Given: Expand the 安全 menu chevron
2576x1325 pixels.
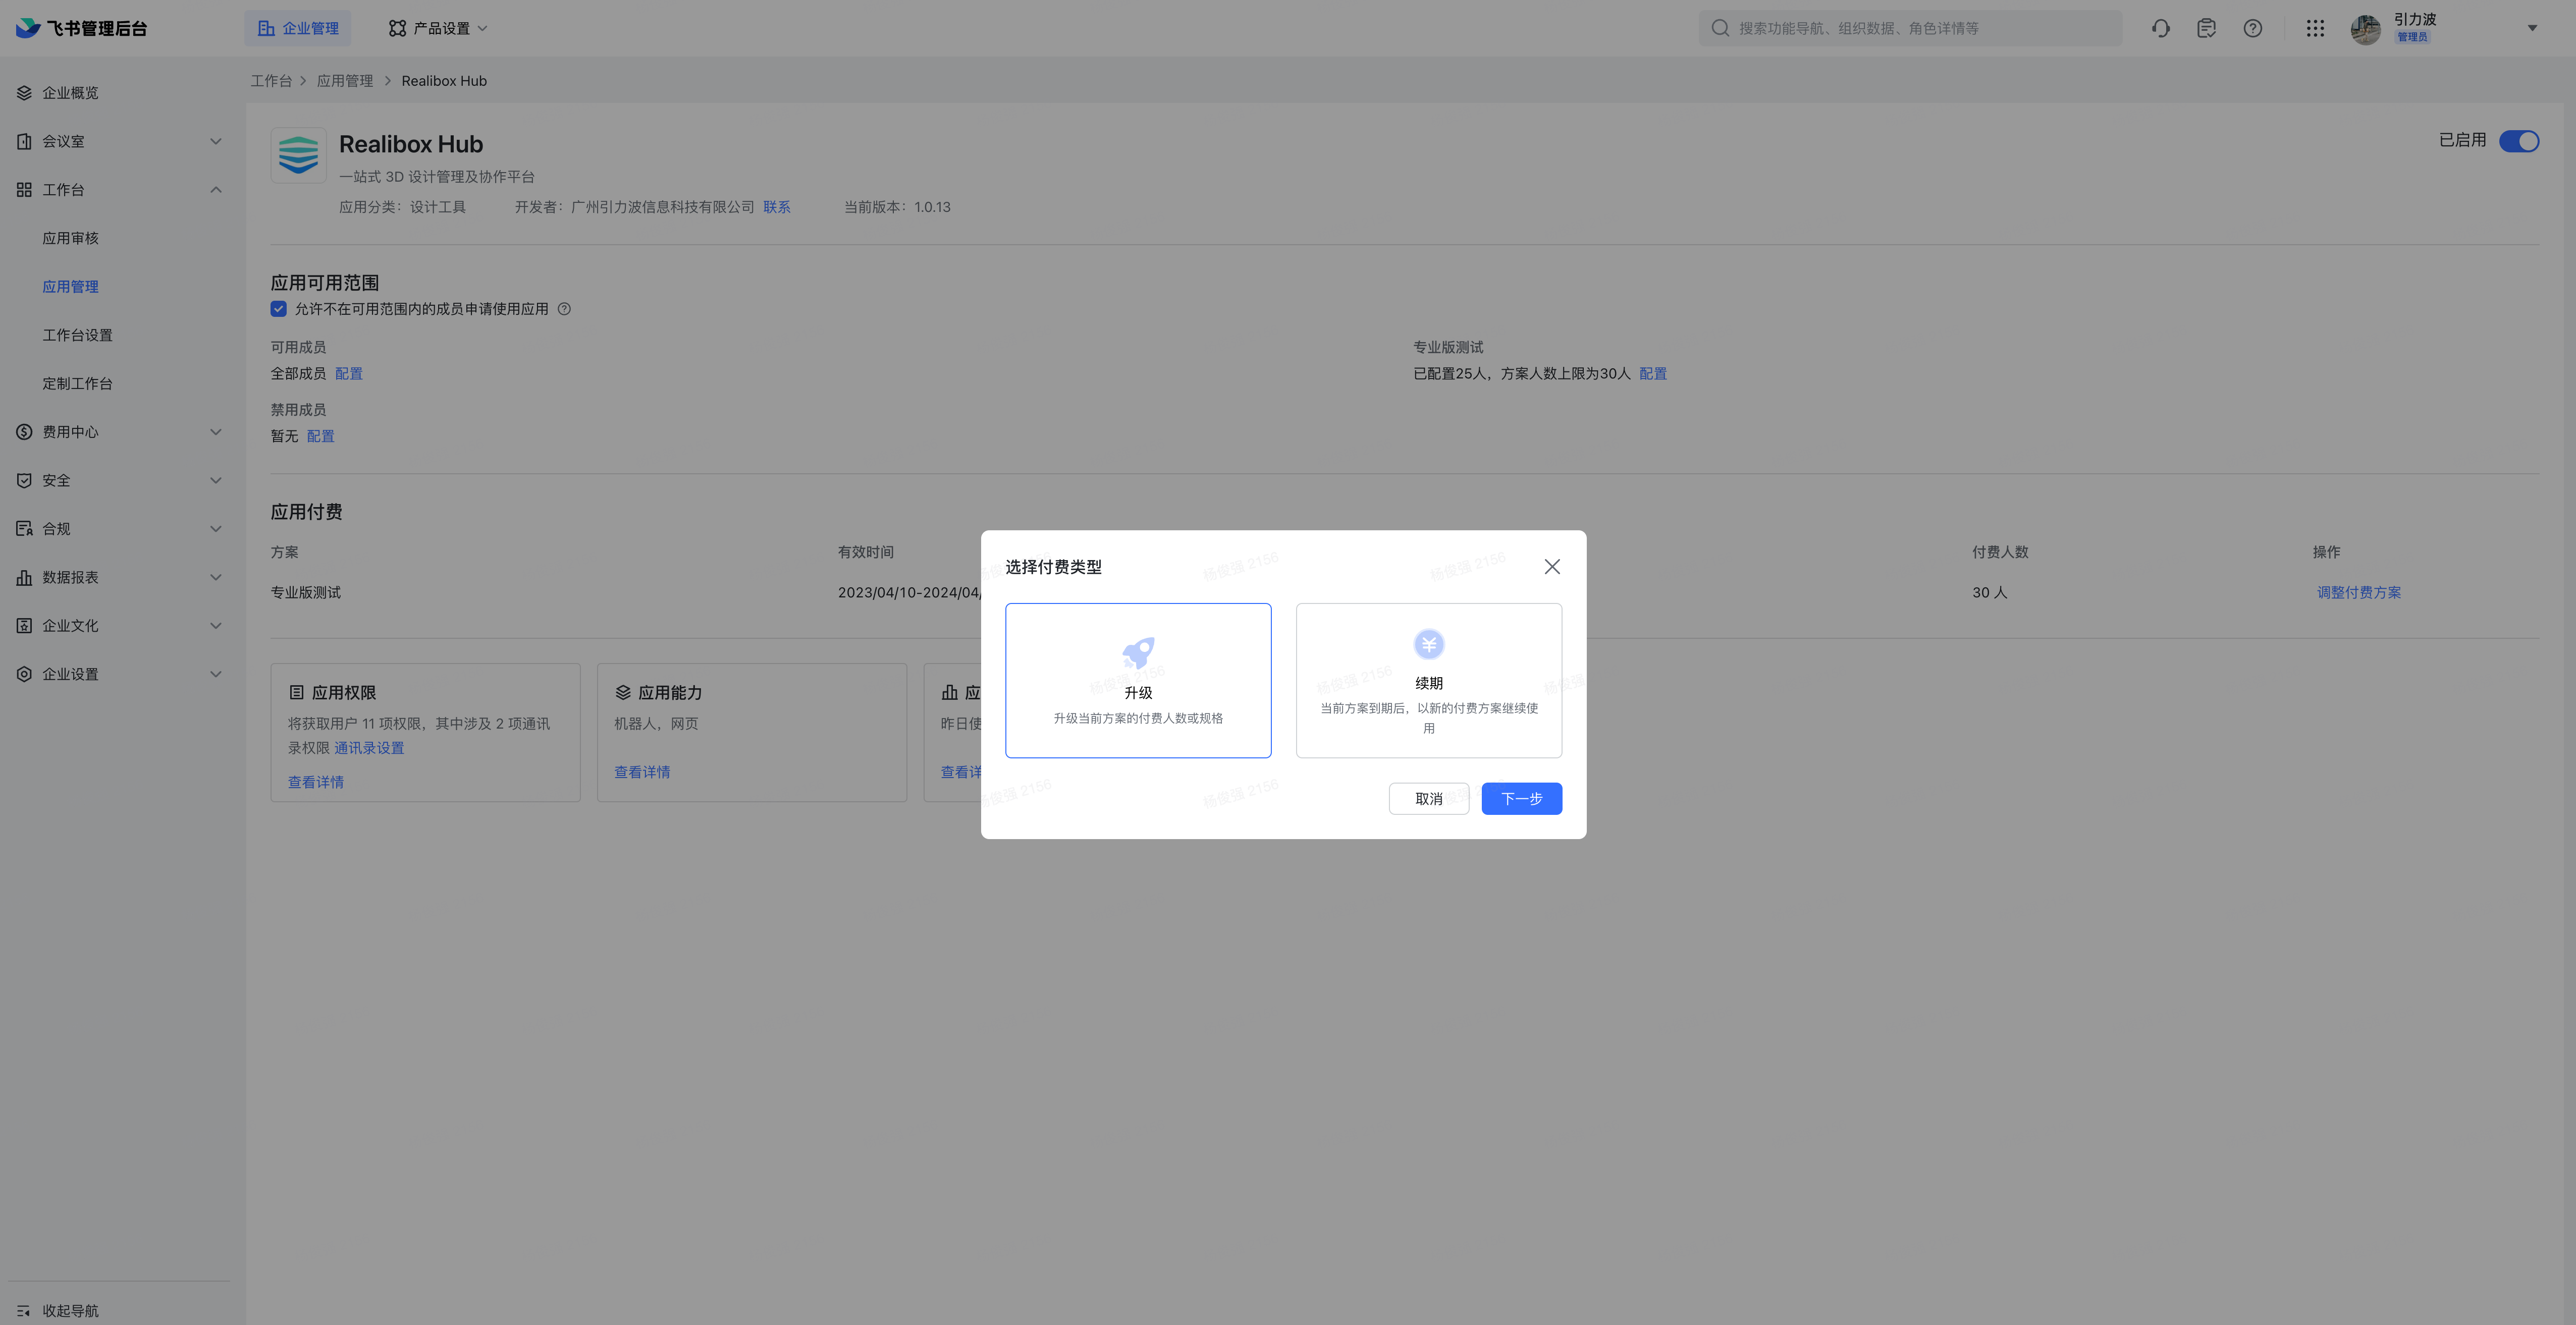Looking at the screenshot, I should (215, 480).
